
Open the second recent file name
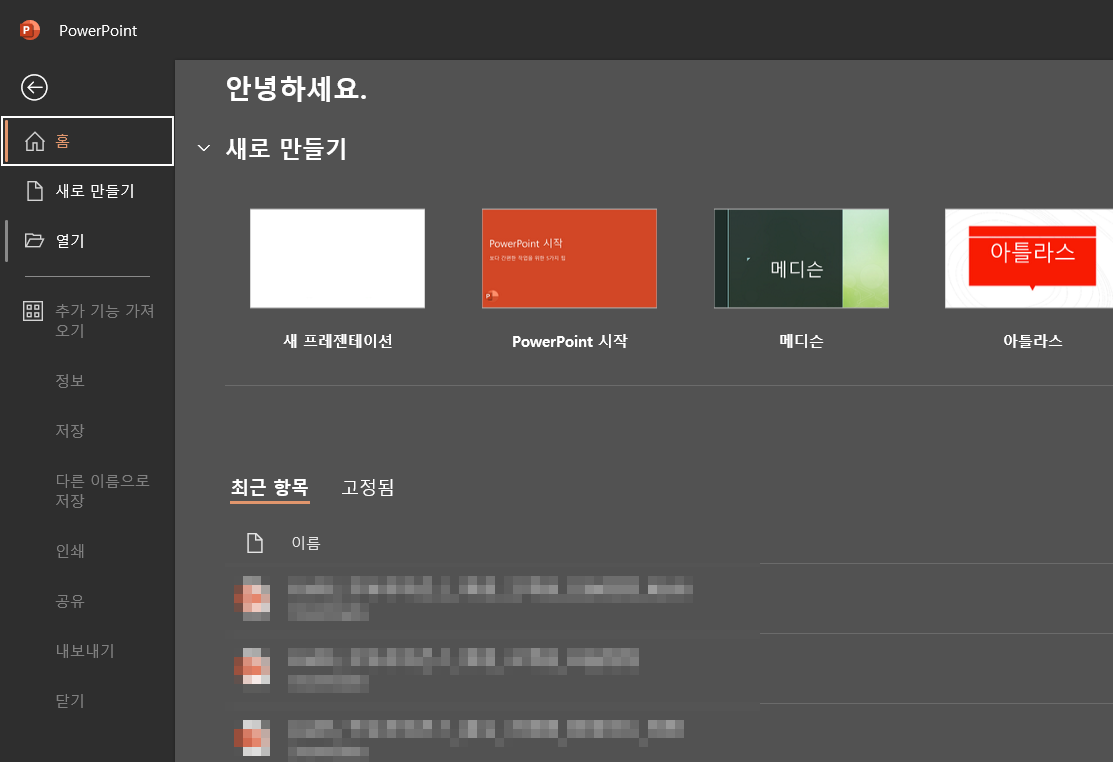point(463,661)
